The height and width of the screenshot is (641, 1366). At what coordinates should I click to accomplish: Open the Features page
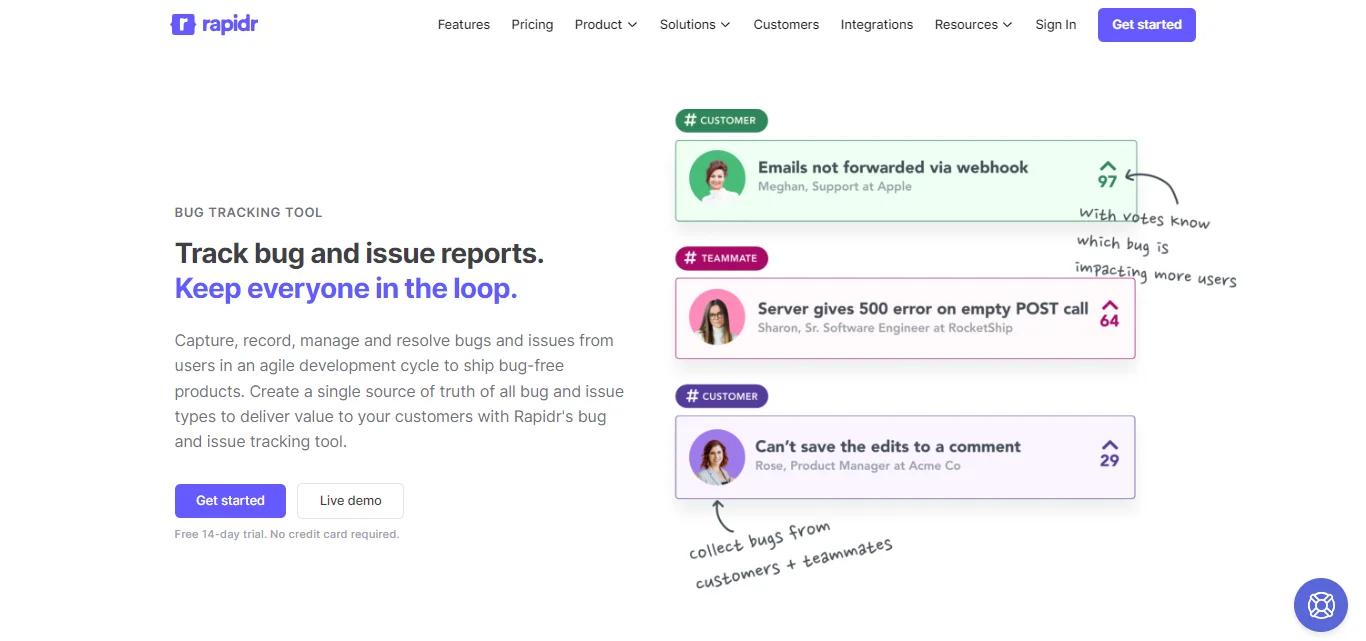(x=464, y=24)
